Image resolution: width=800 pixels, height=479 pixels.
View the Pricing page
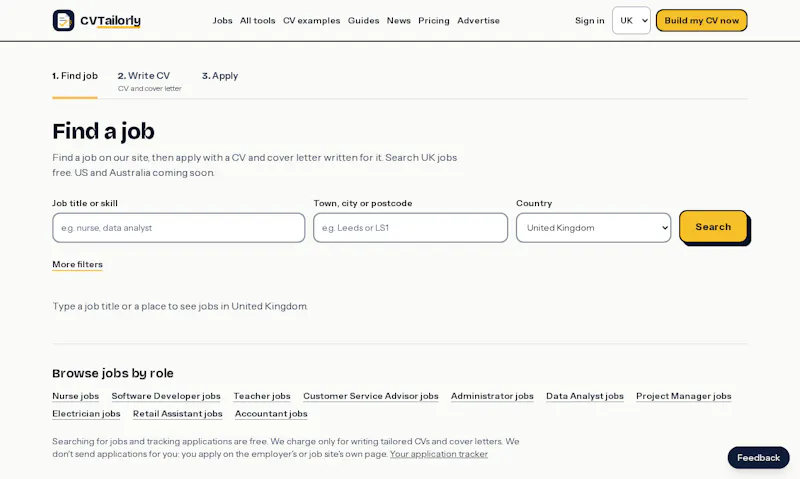(x=434, y=20)
